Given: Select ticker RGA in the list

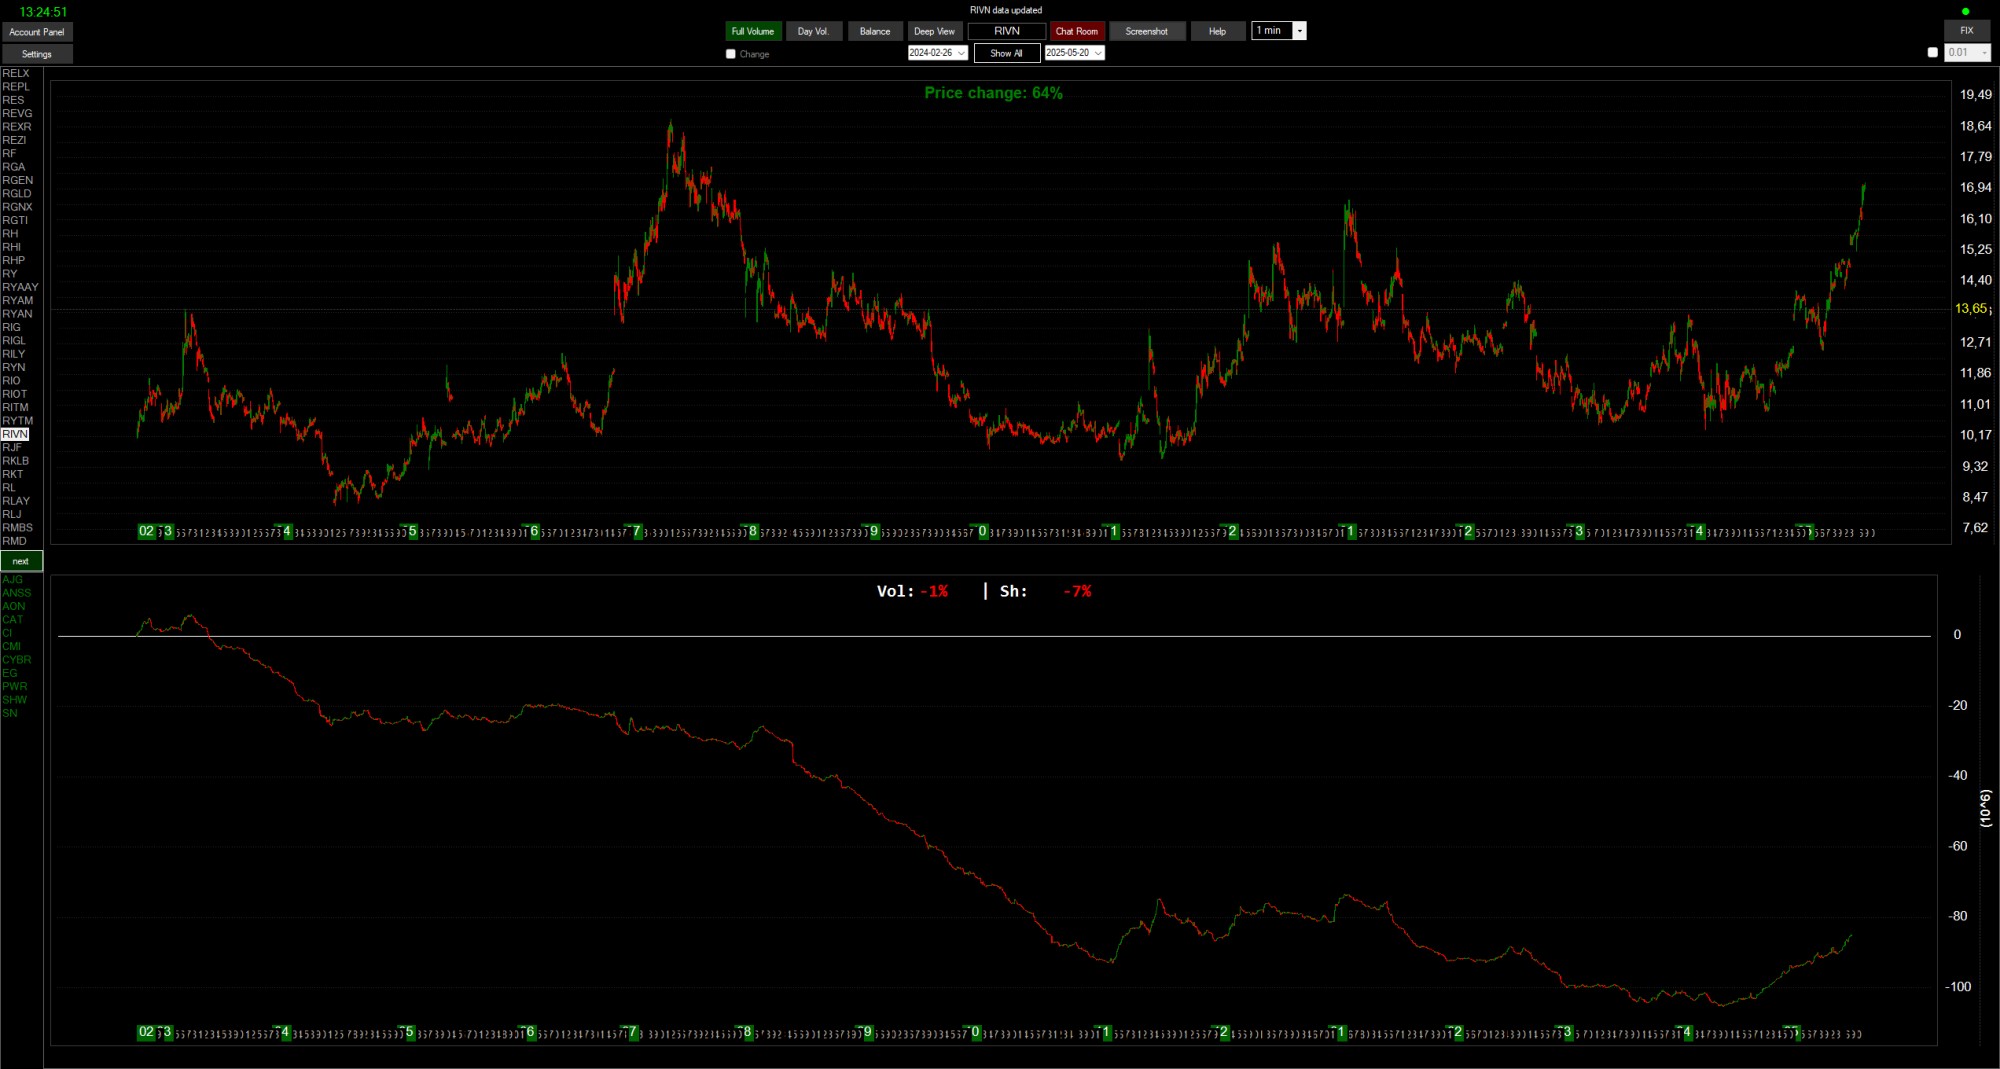Looking at the screenshot, I should (x=14, y=167).
